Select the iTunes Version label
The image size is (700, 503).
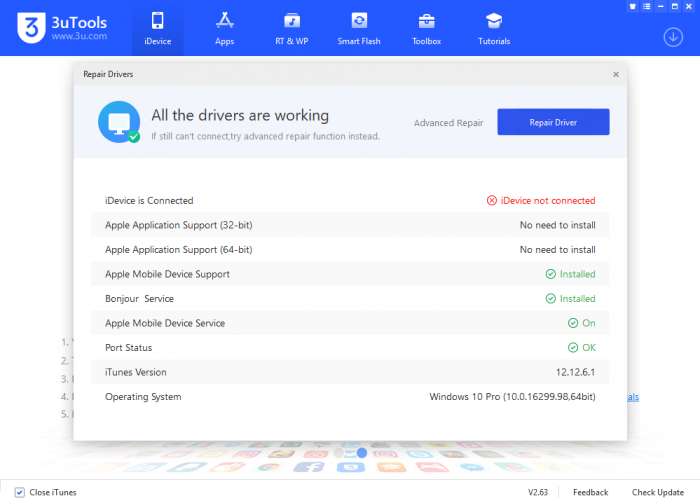coord(136,372)
